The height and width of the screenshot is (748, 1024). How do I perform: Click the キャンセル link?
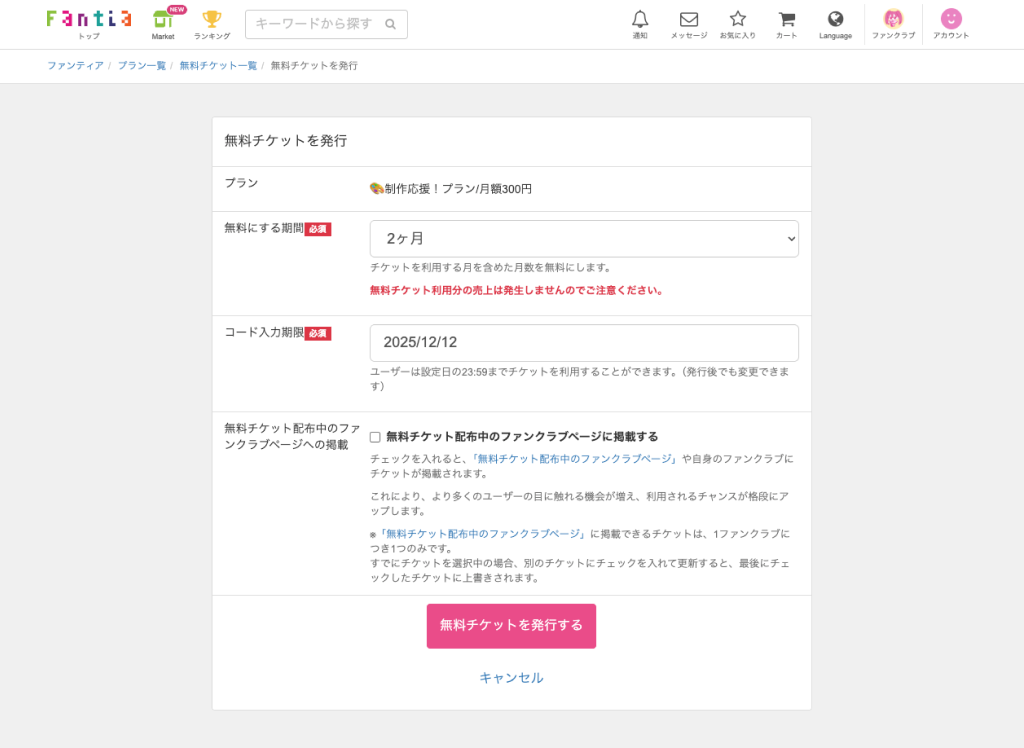click(511, 678)
